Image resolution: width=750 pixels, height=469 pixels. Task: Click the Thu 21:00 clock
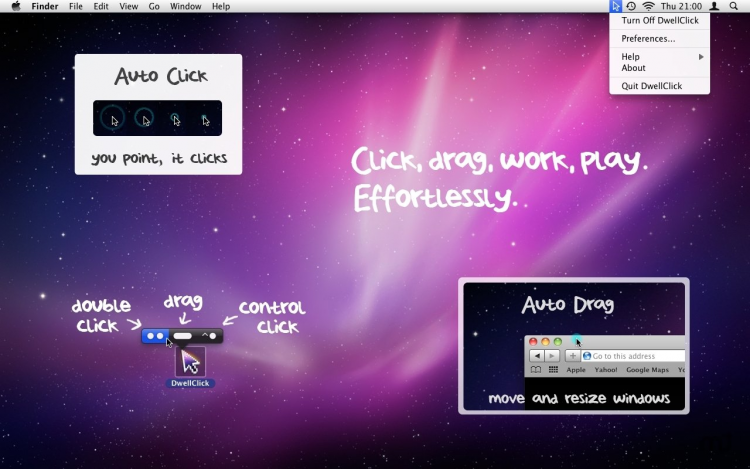(681, 6)
